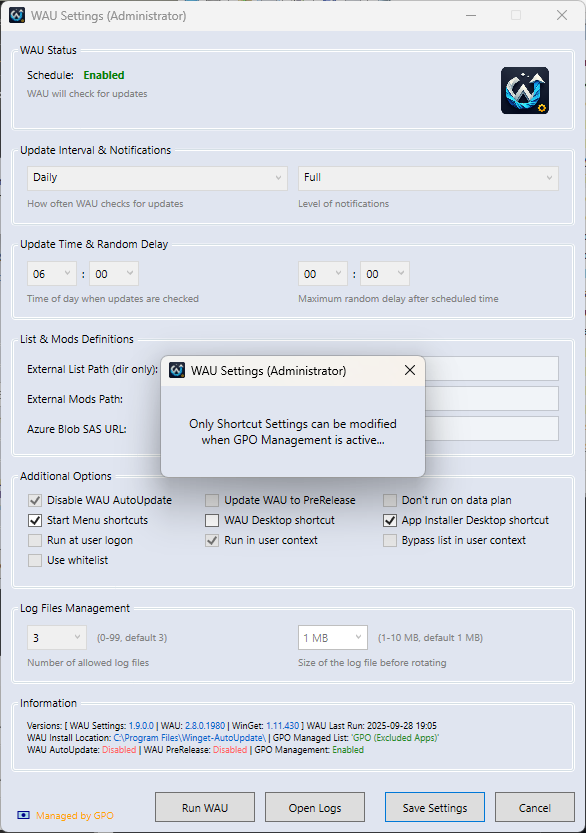
Task: Open the Daily update interval dropdown
Action: pyautogui.click(x=157, y=178)
